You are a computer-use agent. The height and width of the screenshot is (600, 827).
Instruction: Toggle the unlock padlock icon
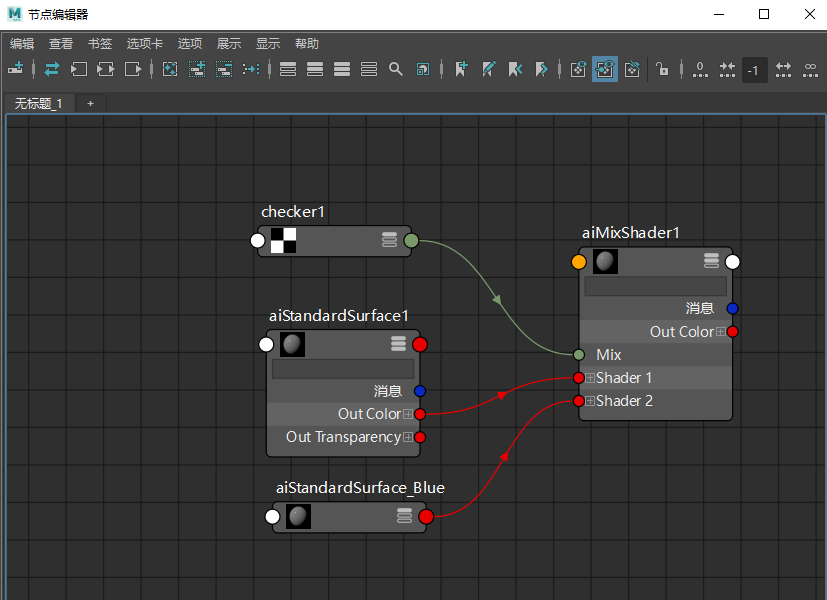tap(662, 69)
